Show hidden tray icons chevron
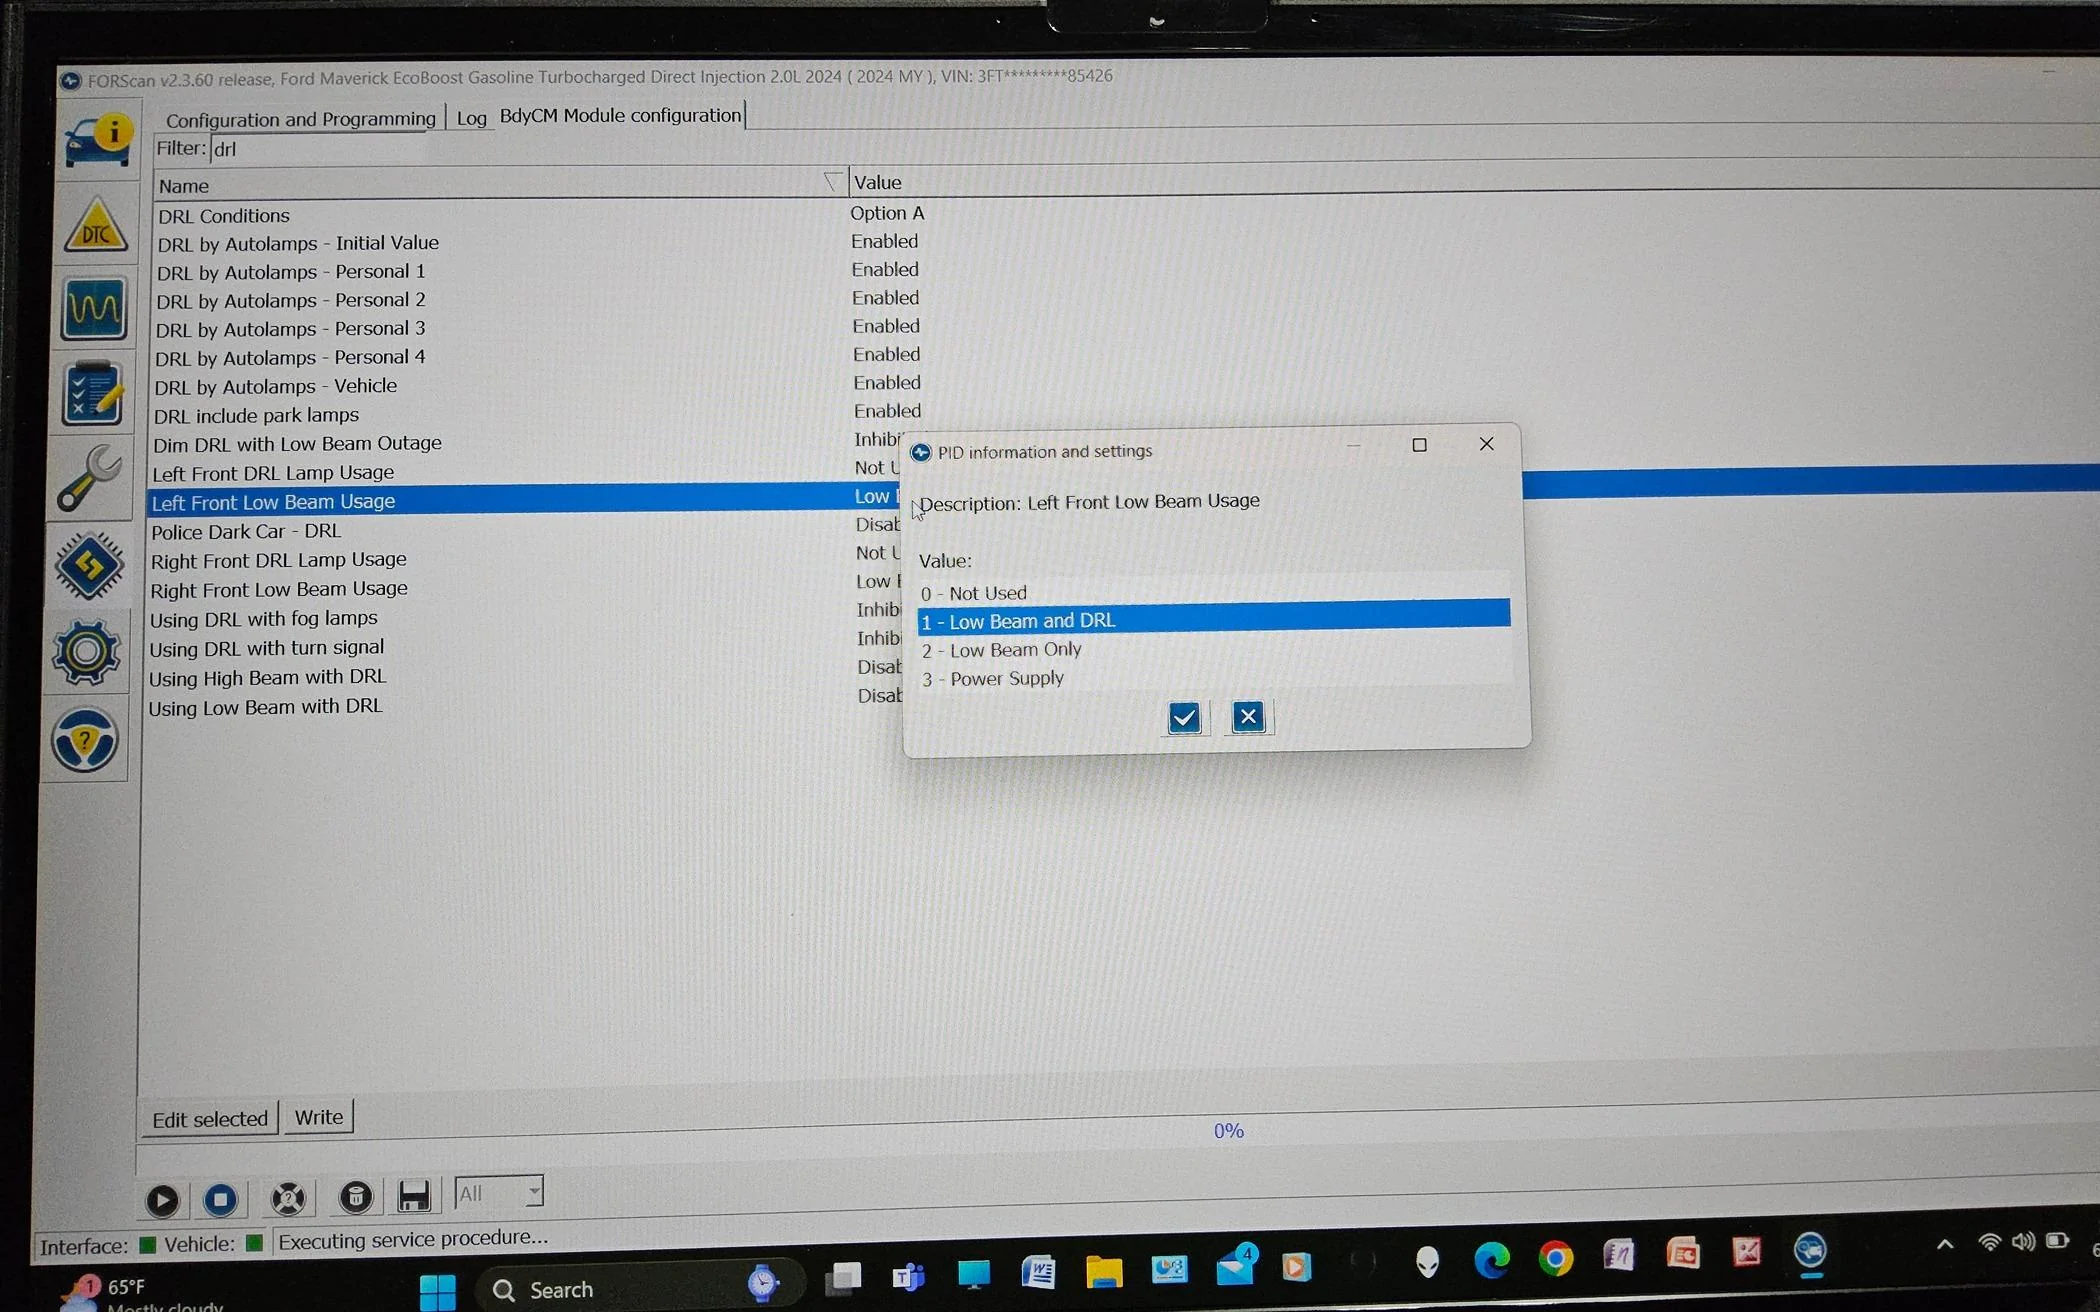2100x1312 pixels. point(1945,1245)
